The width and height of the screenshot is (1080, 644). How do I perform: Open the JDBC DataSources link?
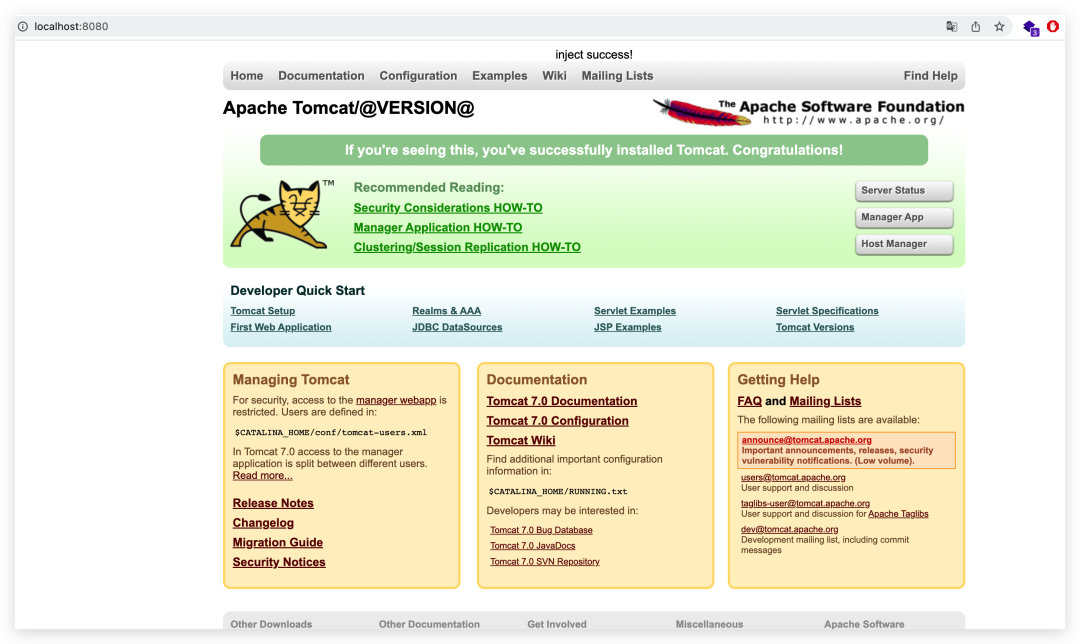[x=457, y=327]
